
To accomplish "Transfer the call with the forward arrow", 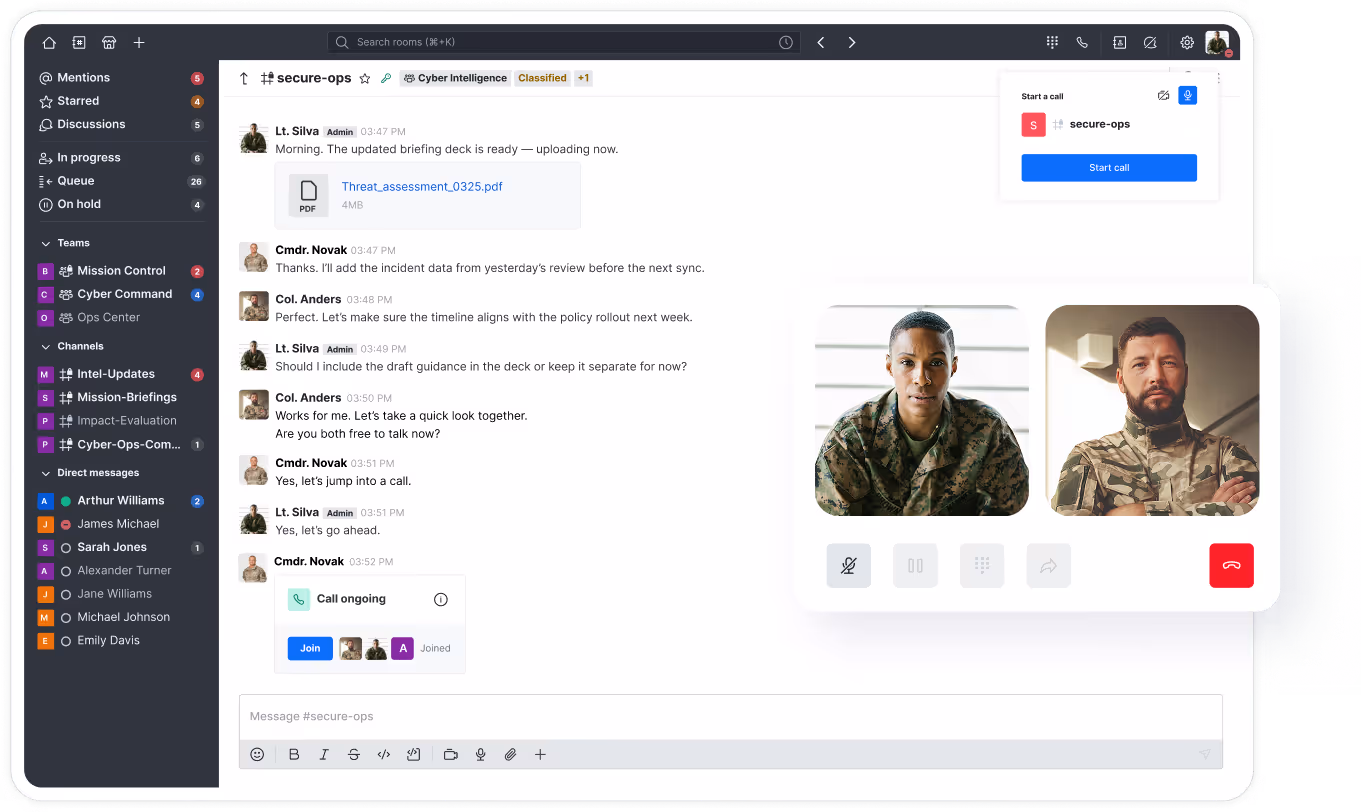I will (1049, 566).
